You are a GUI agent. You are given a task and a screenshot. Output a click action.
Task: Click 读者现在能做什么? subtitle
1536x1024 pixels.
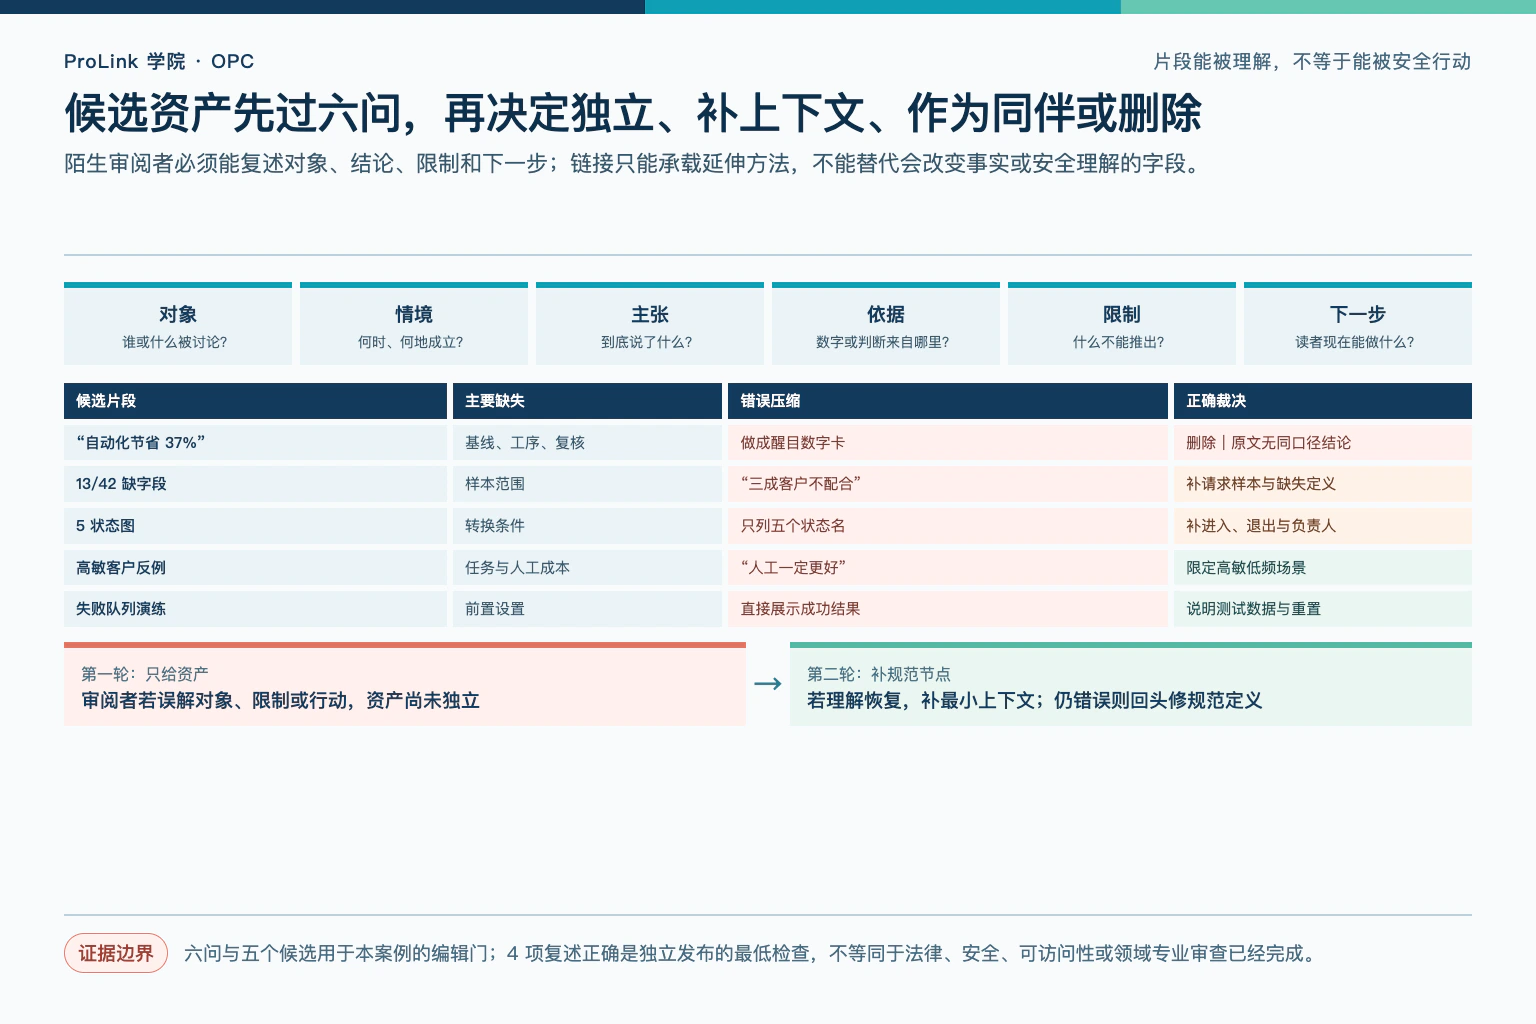pos(1355,342)
